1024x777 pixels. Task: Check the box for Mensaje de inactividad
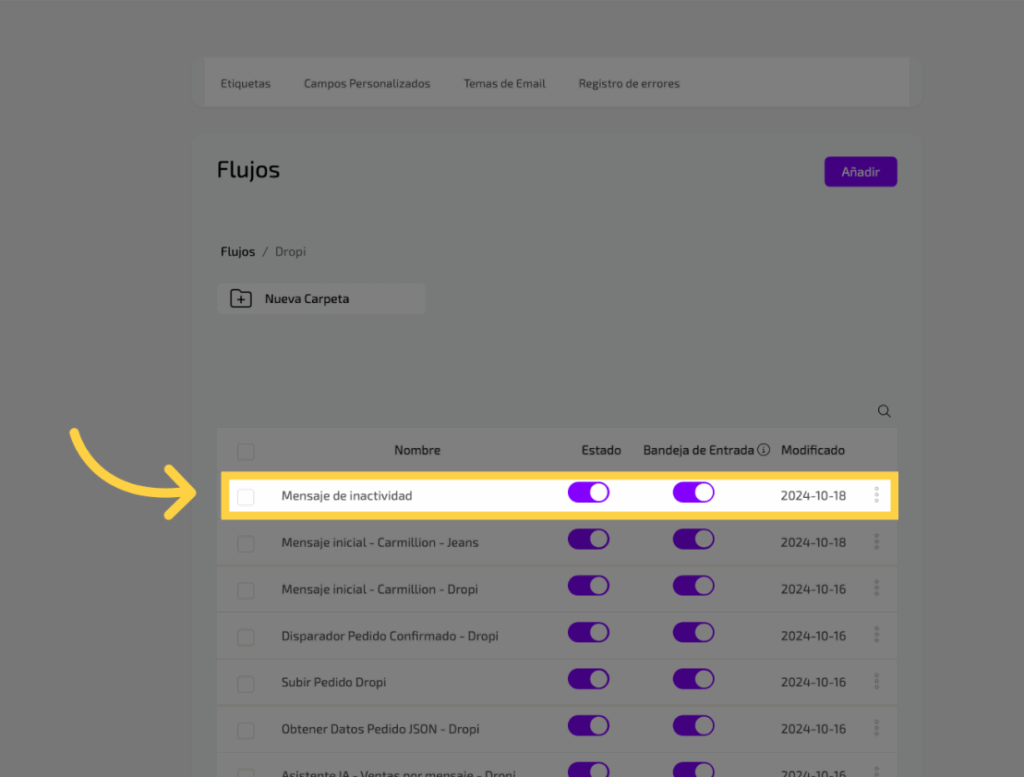pos(246,496)
